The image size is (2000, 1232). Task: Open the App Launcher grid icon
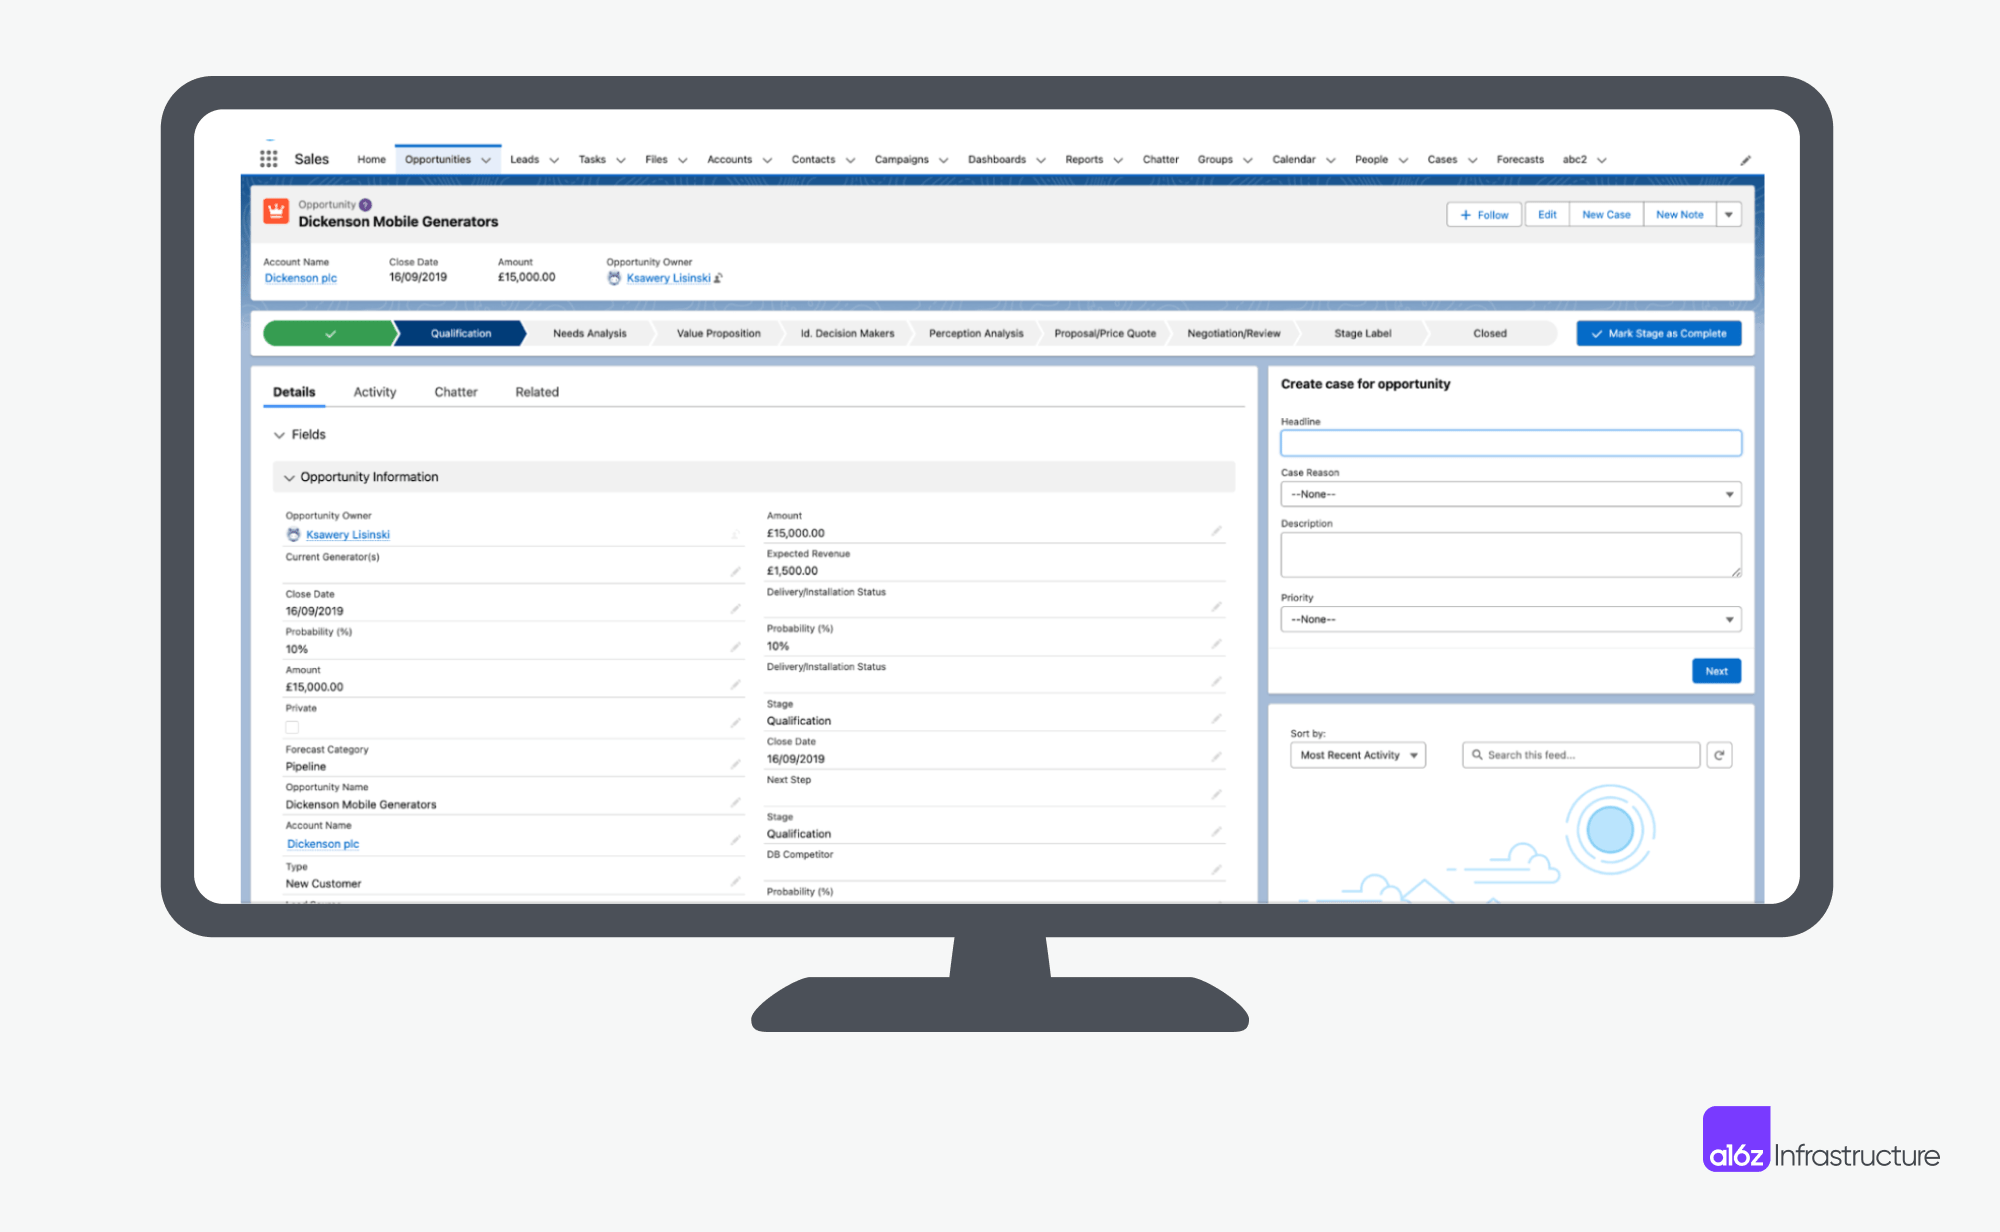click(x=268, y=159)
